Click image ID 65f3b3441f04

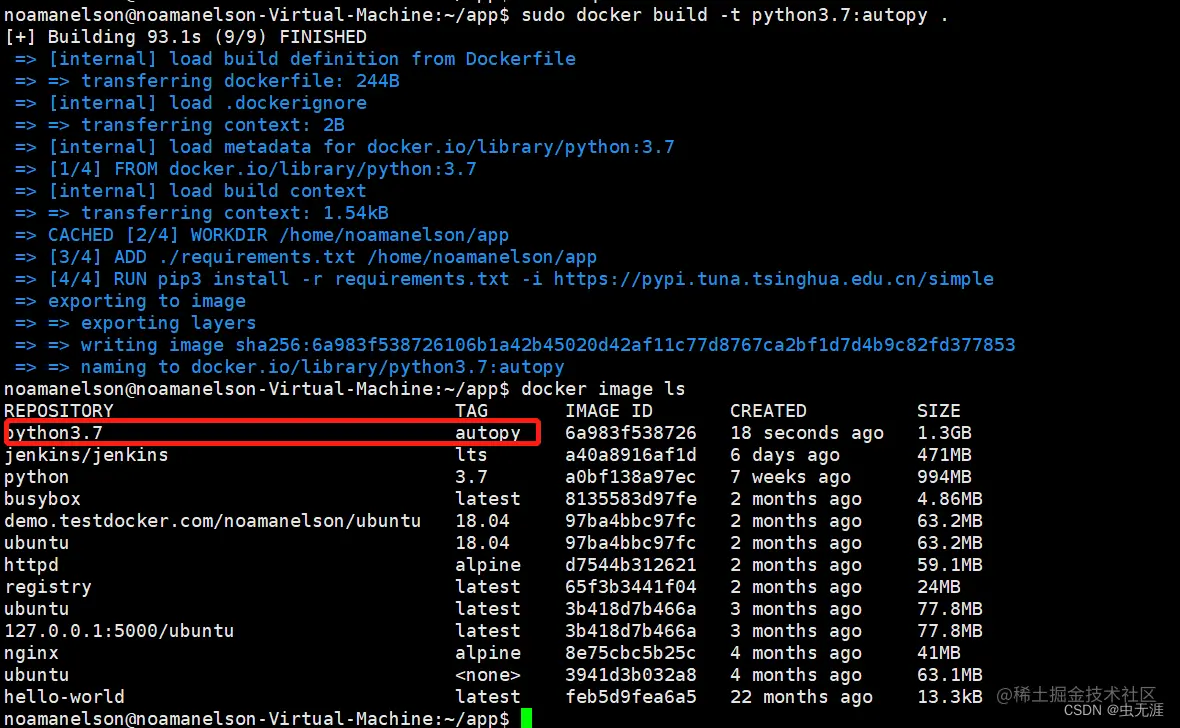pyautogui.click(x=631, y=586)
